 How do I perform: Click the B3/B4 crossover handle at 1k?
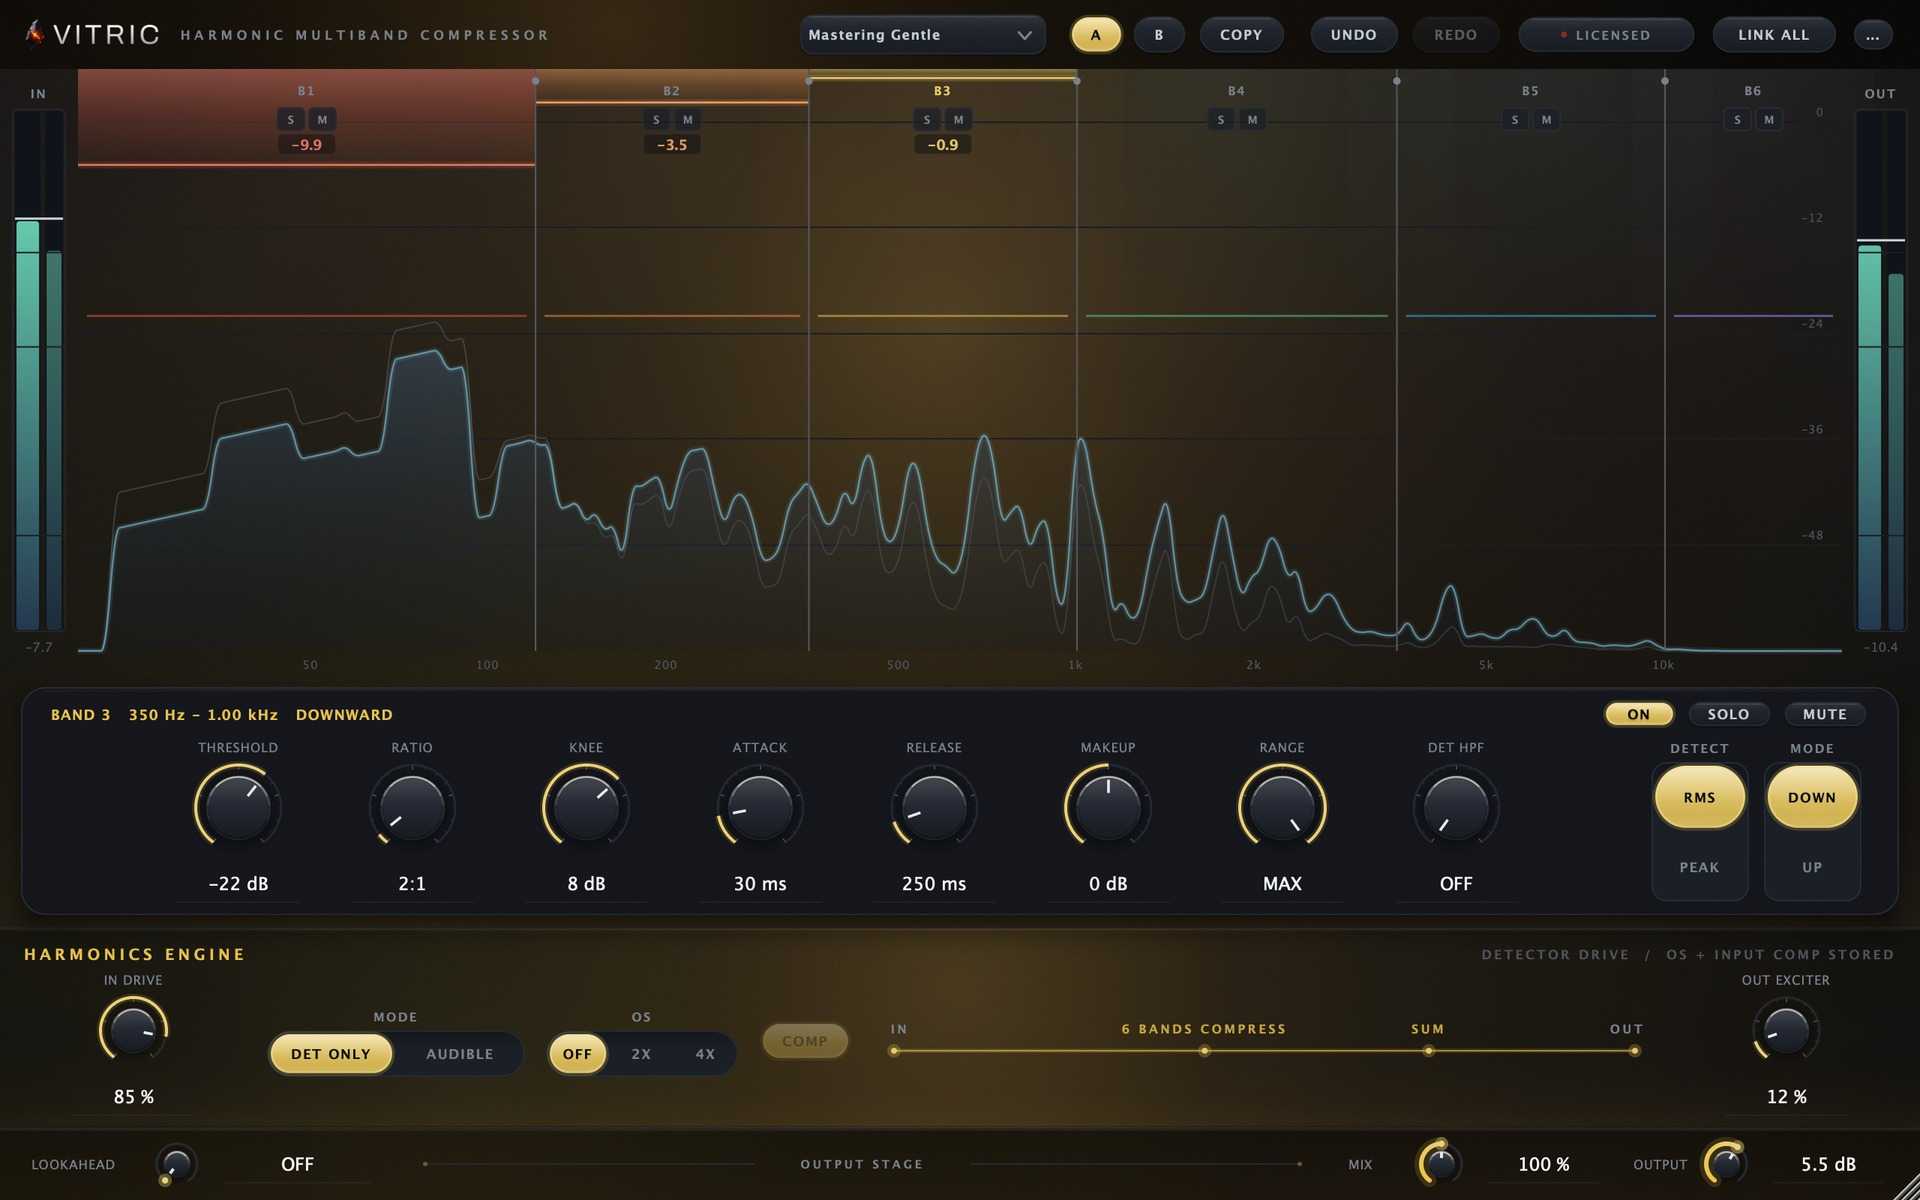point(1077,81)
